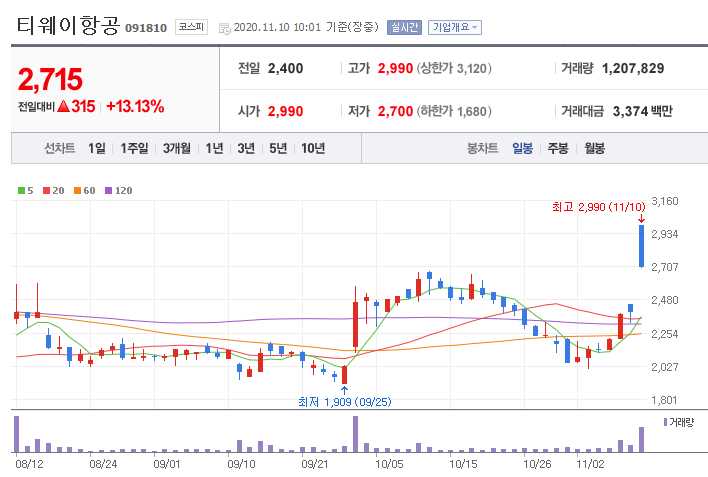708x477 pixels.
Task: Click the 1,801 price axis label
Action: 665,400
